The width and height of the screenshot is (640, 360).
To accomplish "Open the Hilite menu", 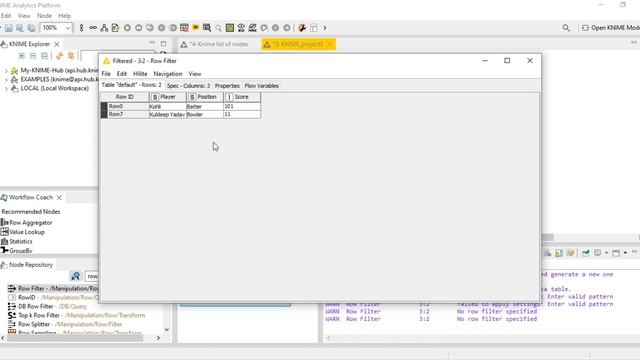I will pos(140,74).
